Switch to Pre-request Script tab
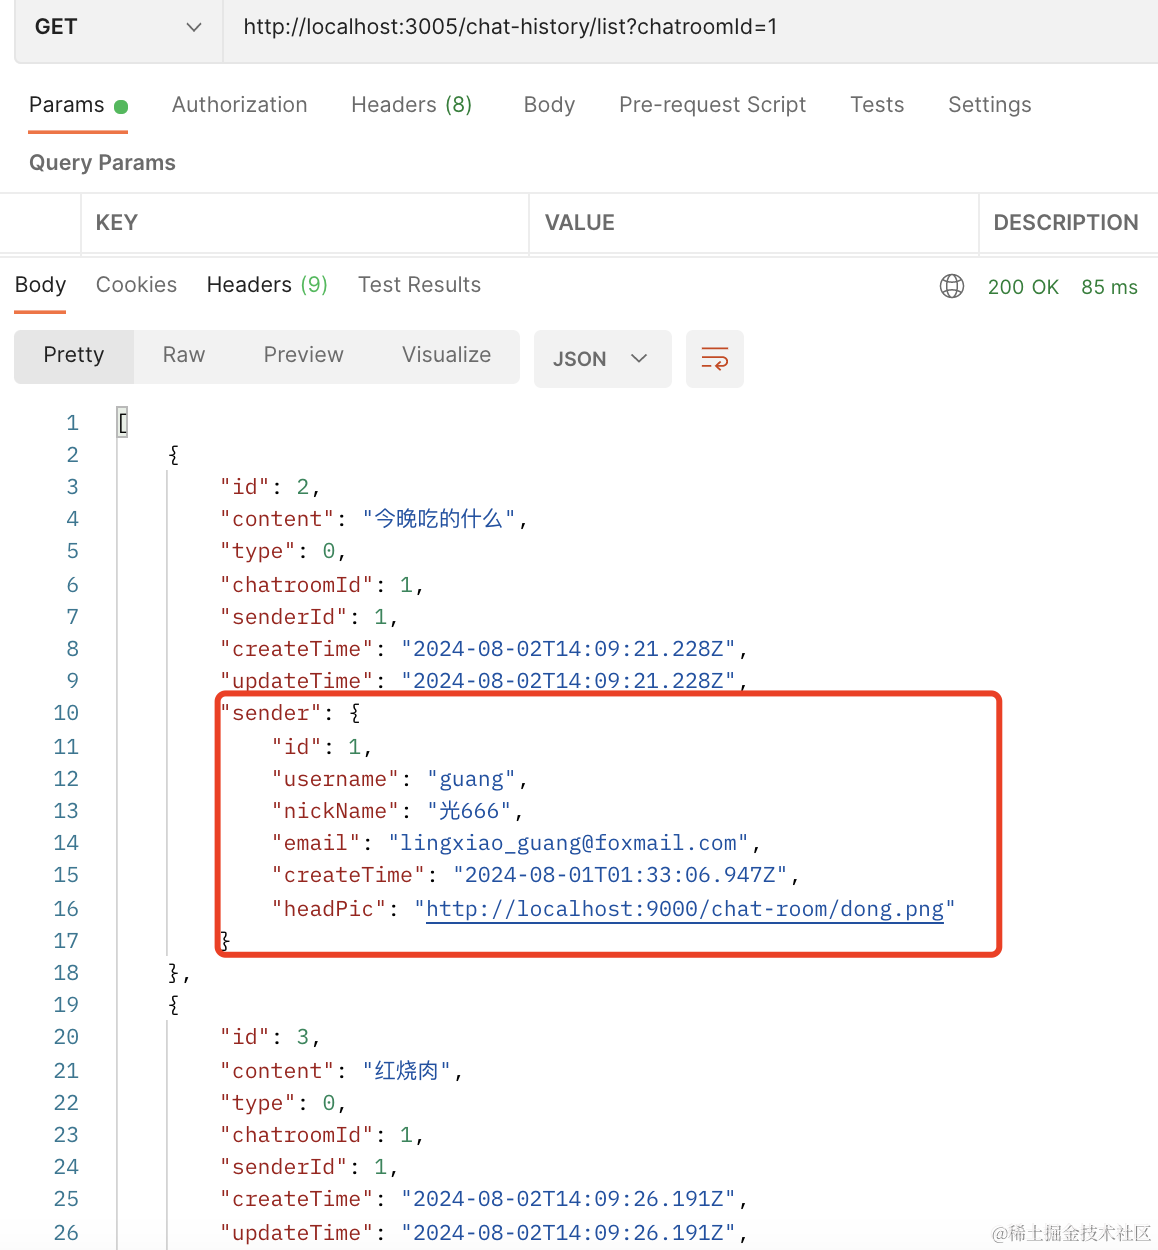Screen dimensions: 1158x1250 (x=712, y=105)
